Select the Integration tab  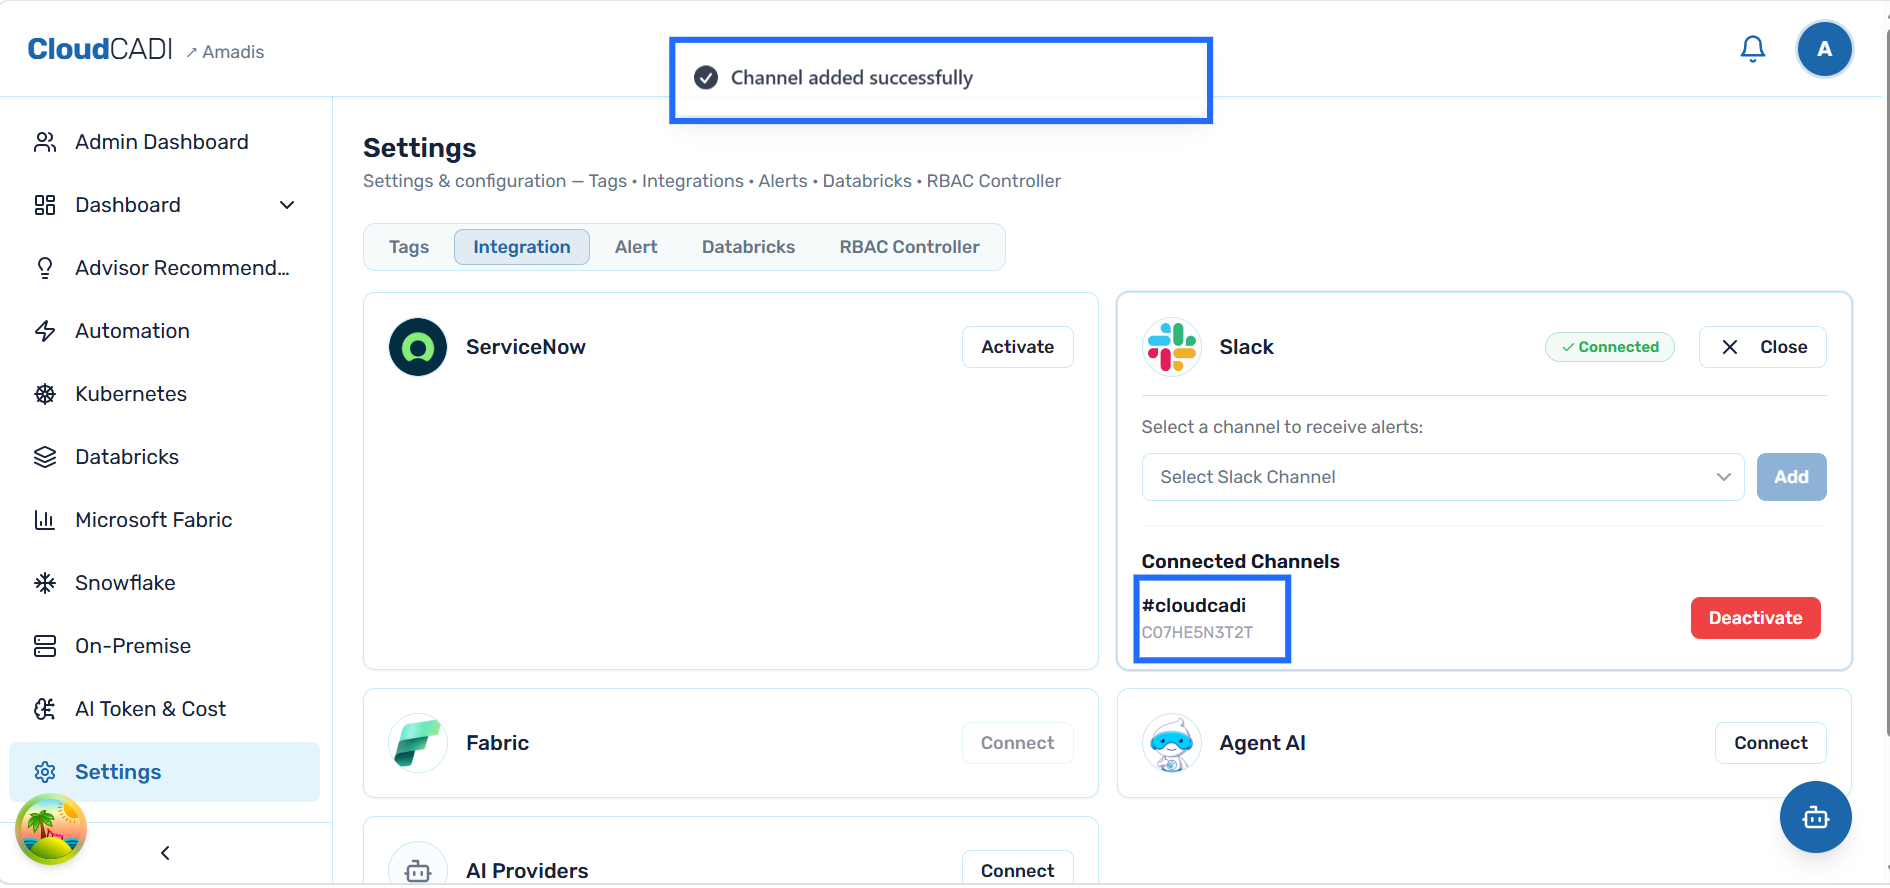522,247
